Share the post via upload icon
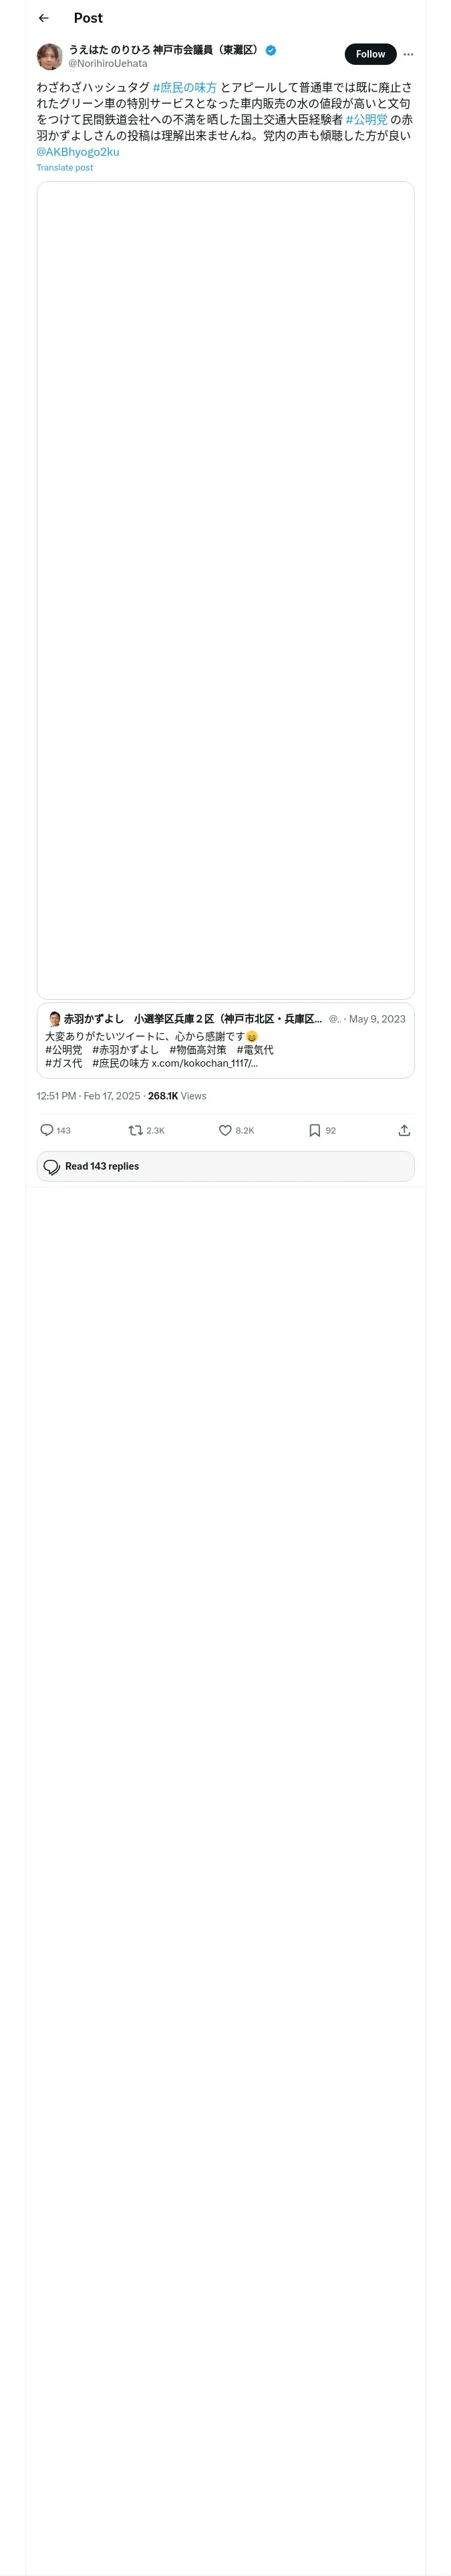The height and width of the screenshot is (2576, 451). [x=404, y=1130]
